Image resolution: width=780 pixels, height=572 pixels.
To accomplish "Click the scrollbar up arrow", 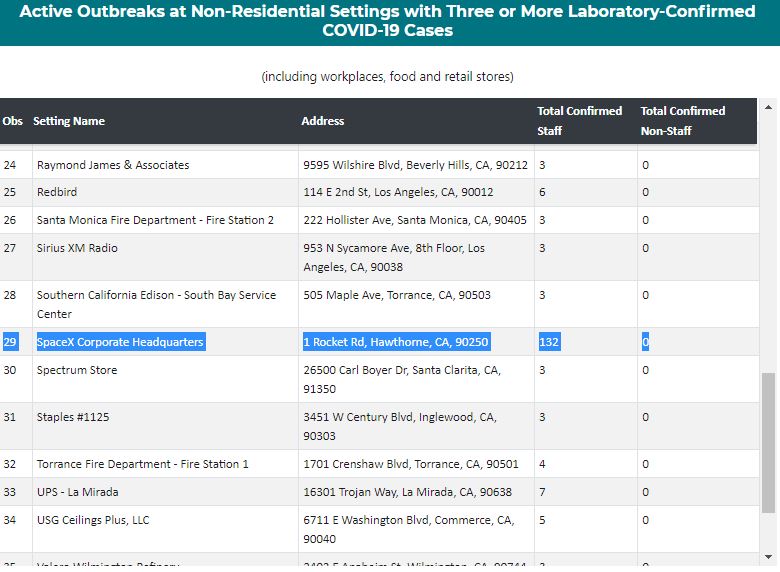I will pyautogui.click(x=768, y=107).
